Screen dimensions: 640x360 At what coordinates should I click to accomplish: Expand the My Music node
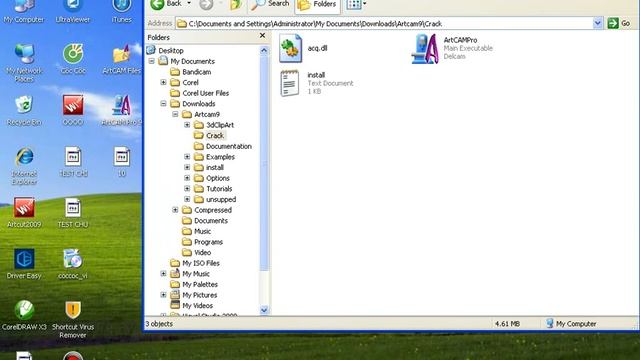click(163, 273)
